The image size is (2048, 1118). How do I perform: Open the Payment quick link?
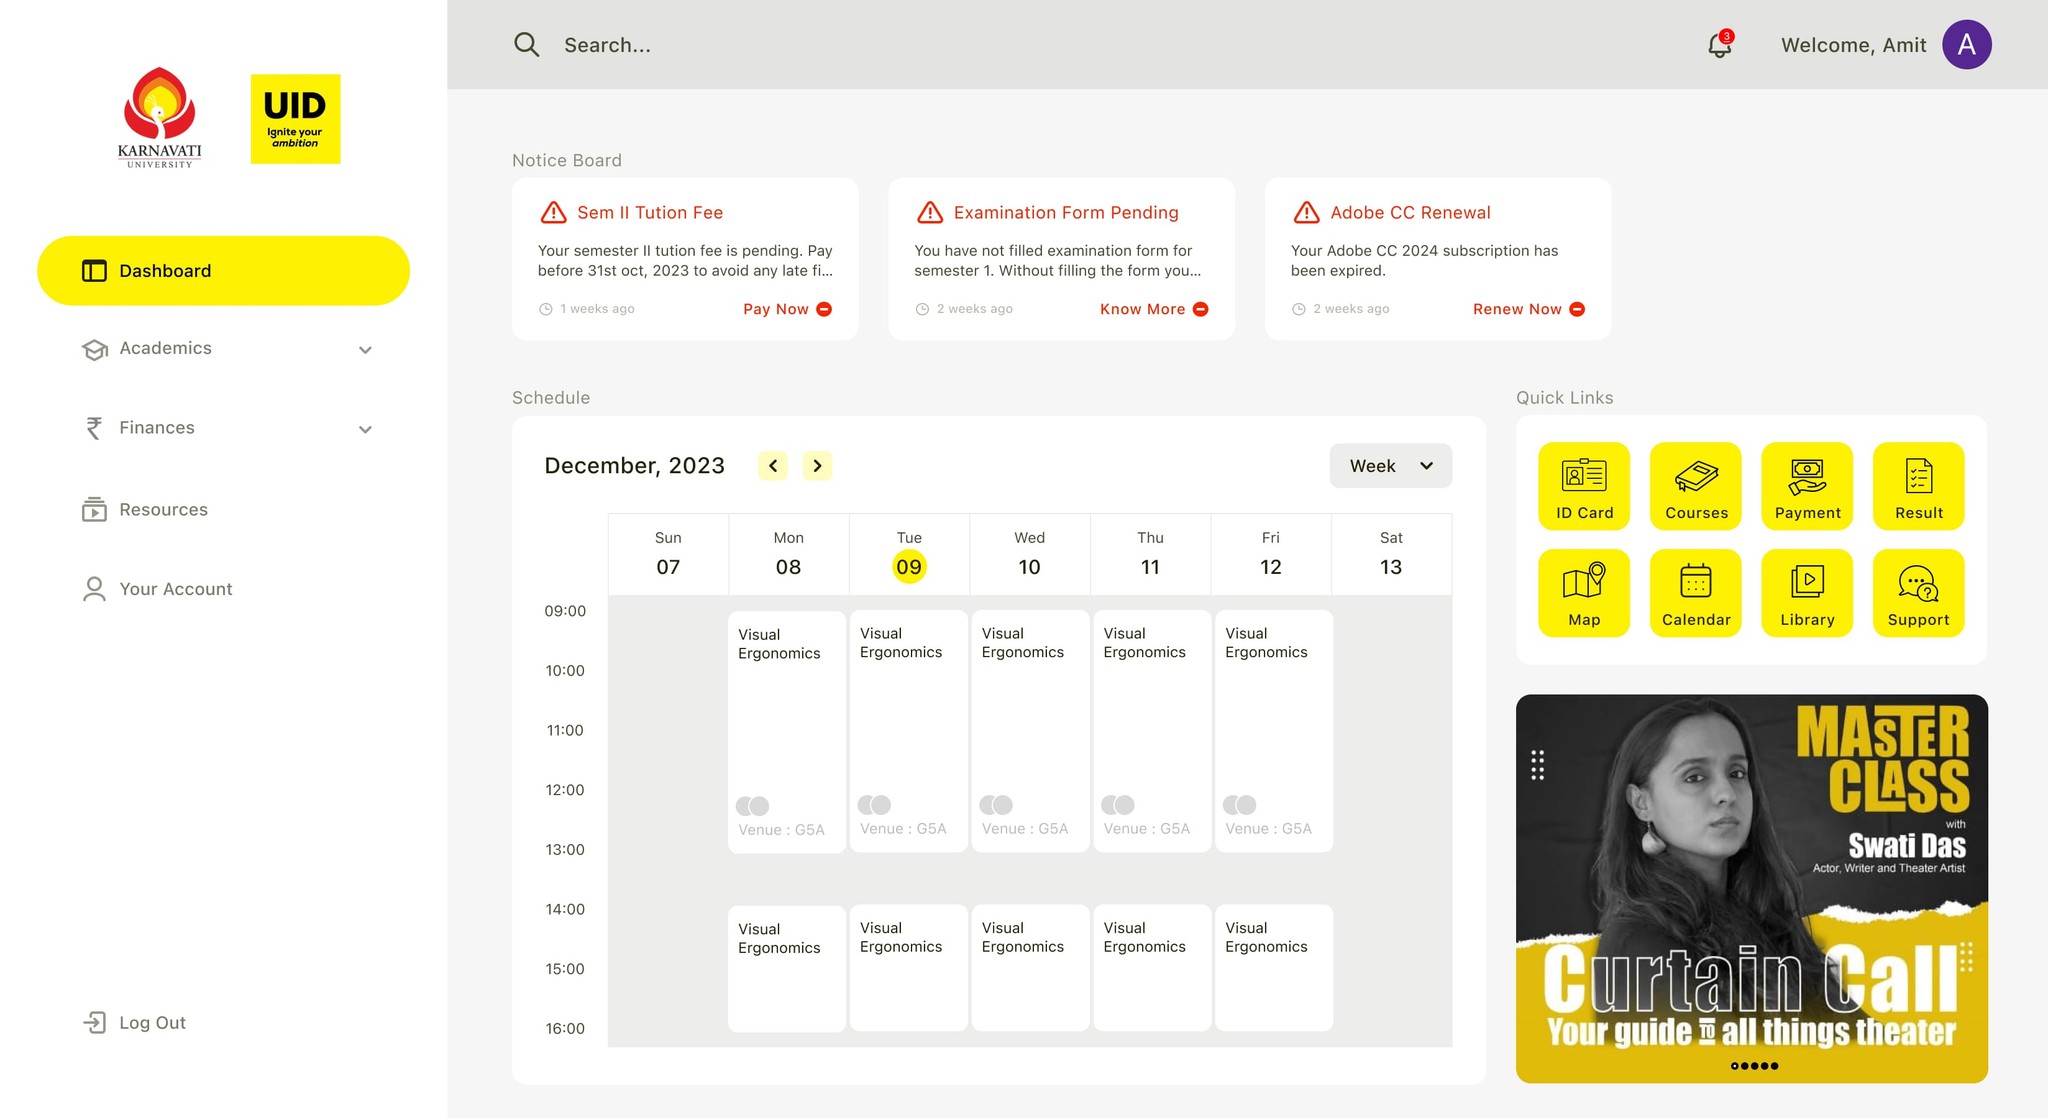click(1807, 486)
